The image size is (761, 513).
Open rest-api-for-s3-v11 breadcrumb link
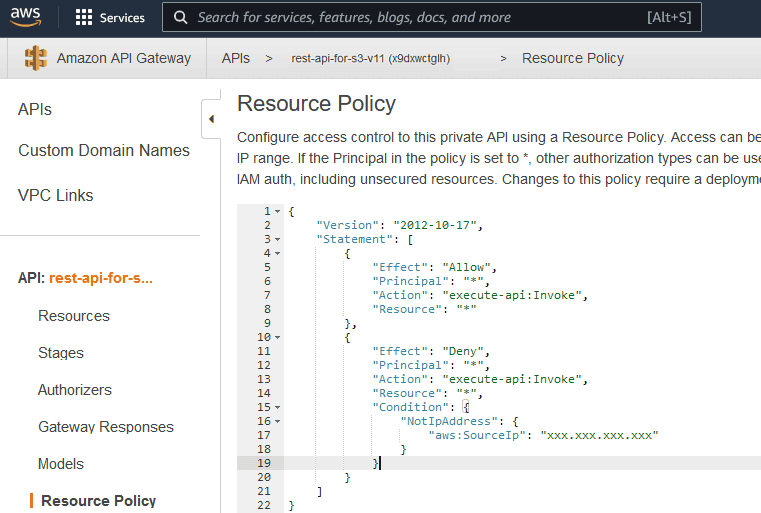tap(370, 58)
